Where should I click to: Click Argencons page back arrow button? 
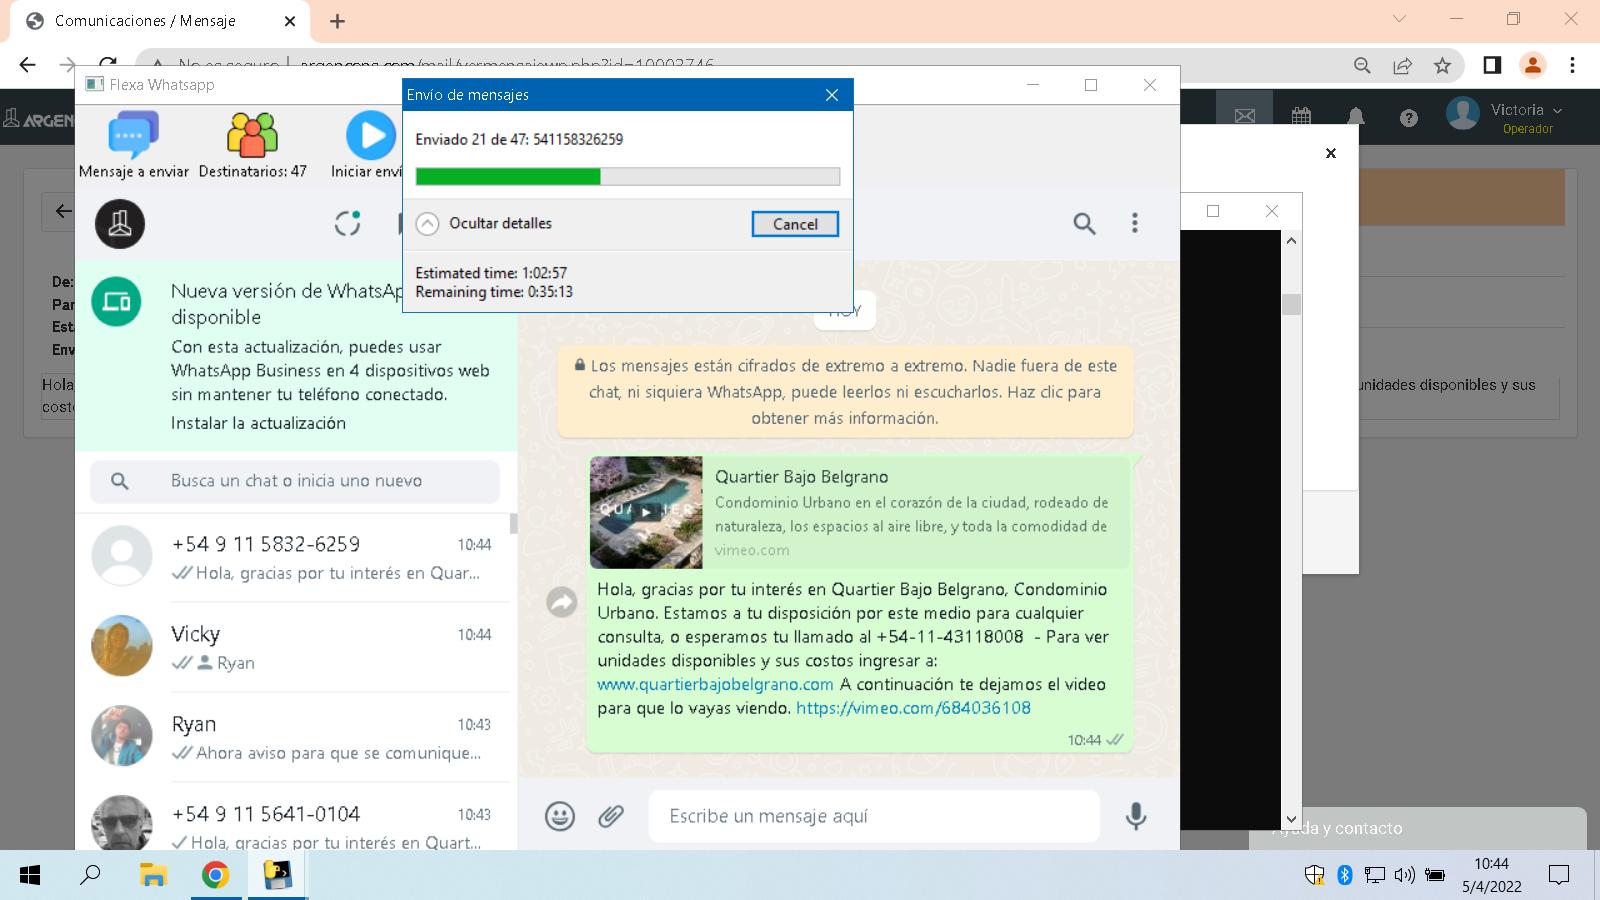(63, 211)
